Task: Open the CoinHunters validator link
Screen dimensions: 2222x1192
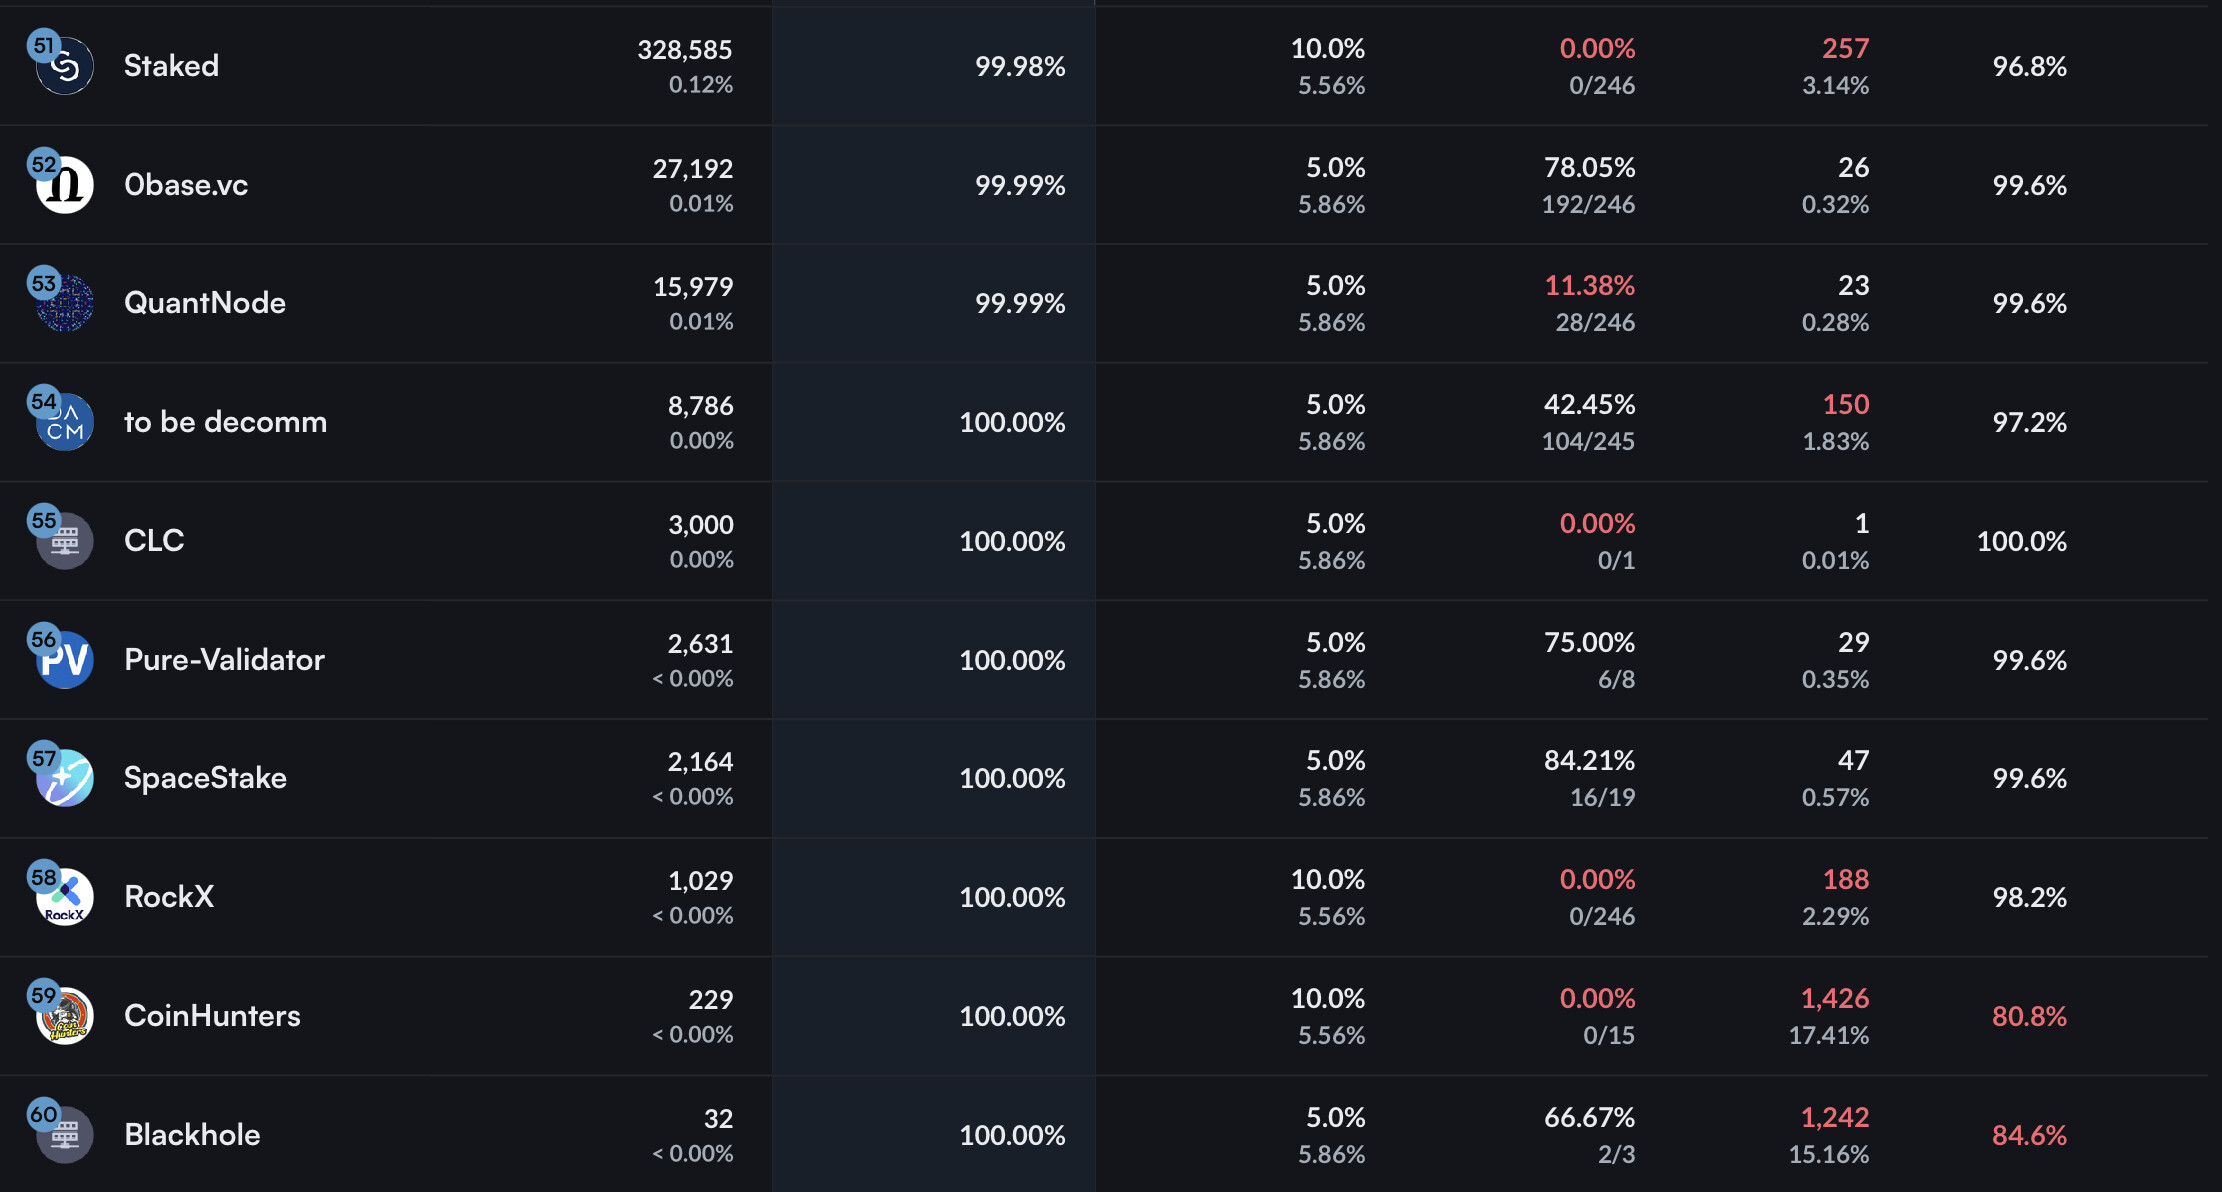Action: (212, 1016)
